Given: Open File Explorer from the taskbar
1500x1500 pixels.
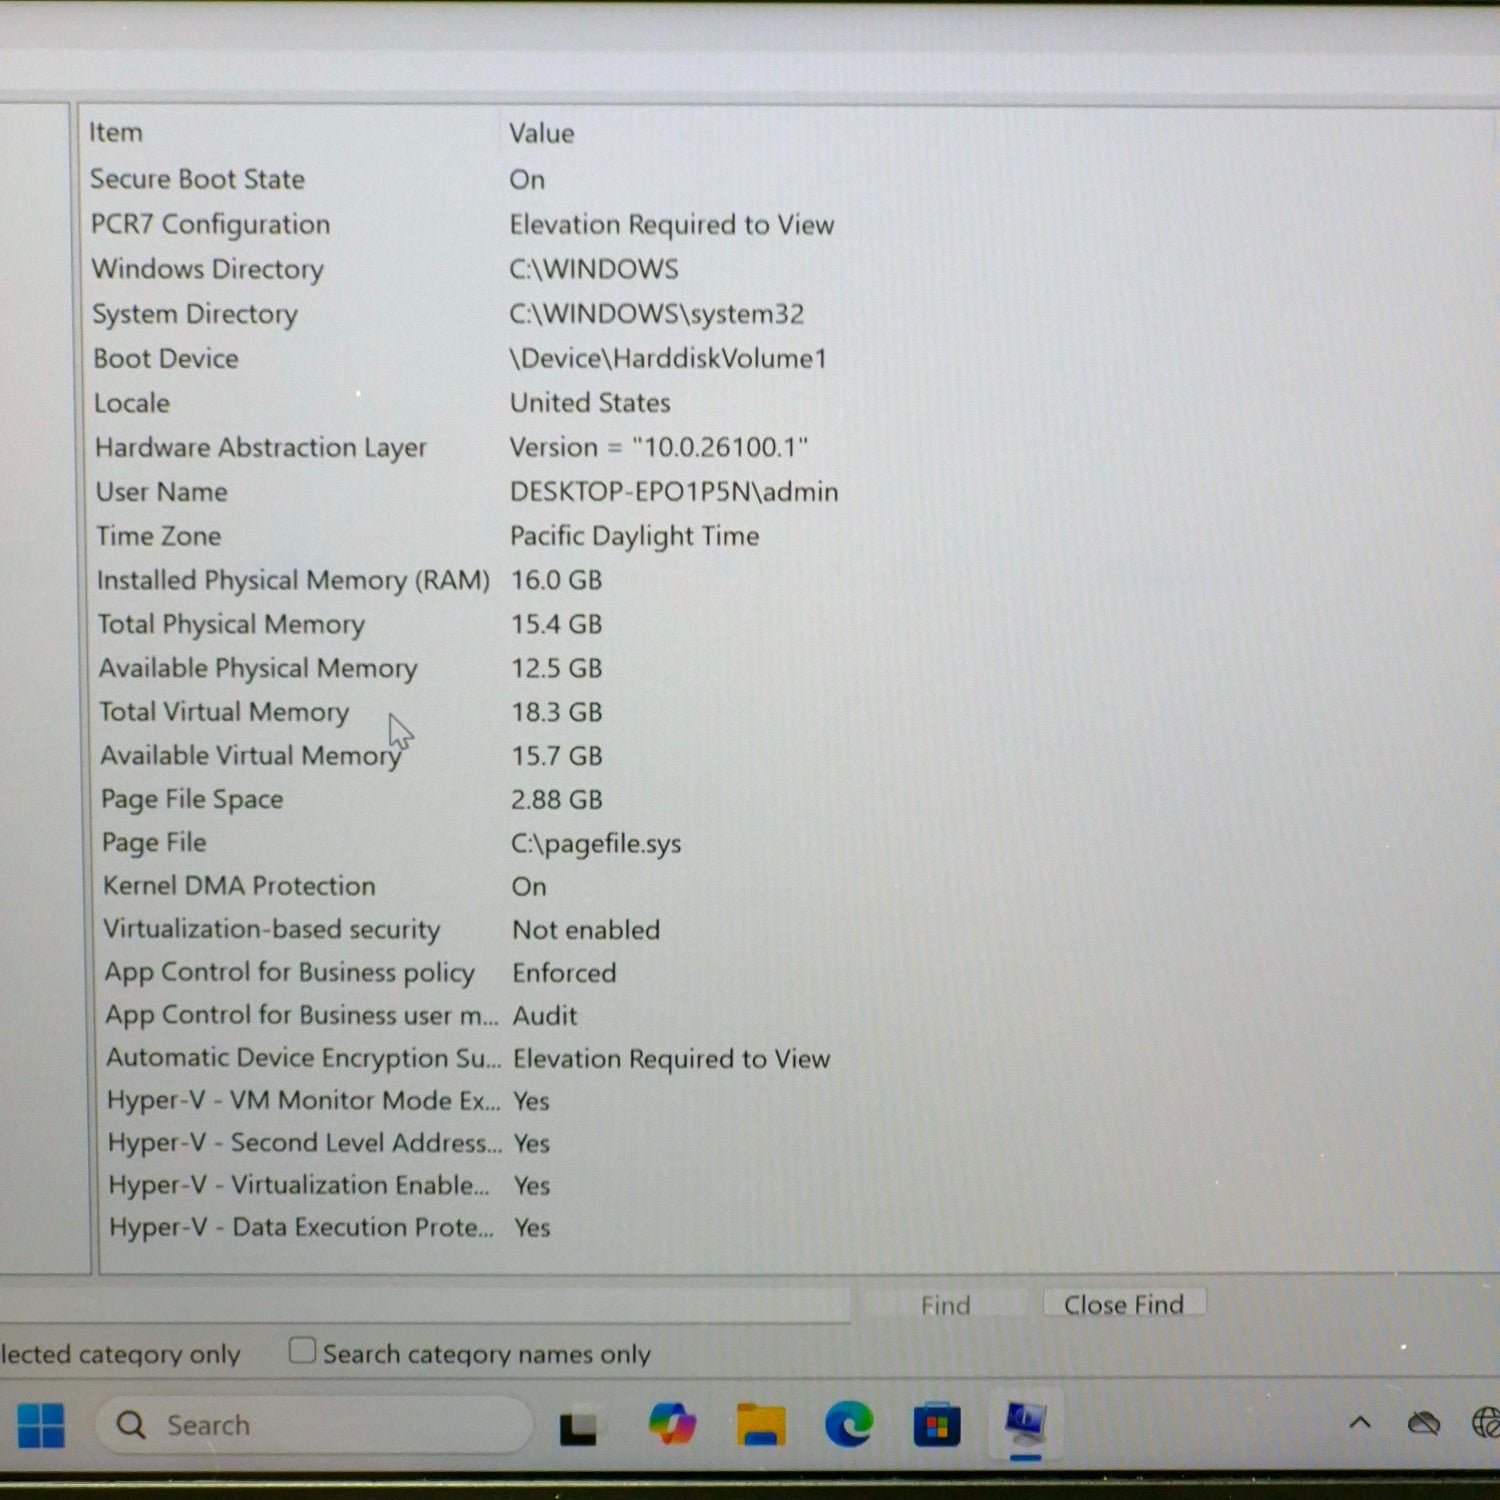Looking at the screenshot, I should coord(760,1425).
